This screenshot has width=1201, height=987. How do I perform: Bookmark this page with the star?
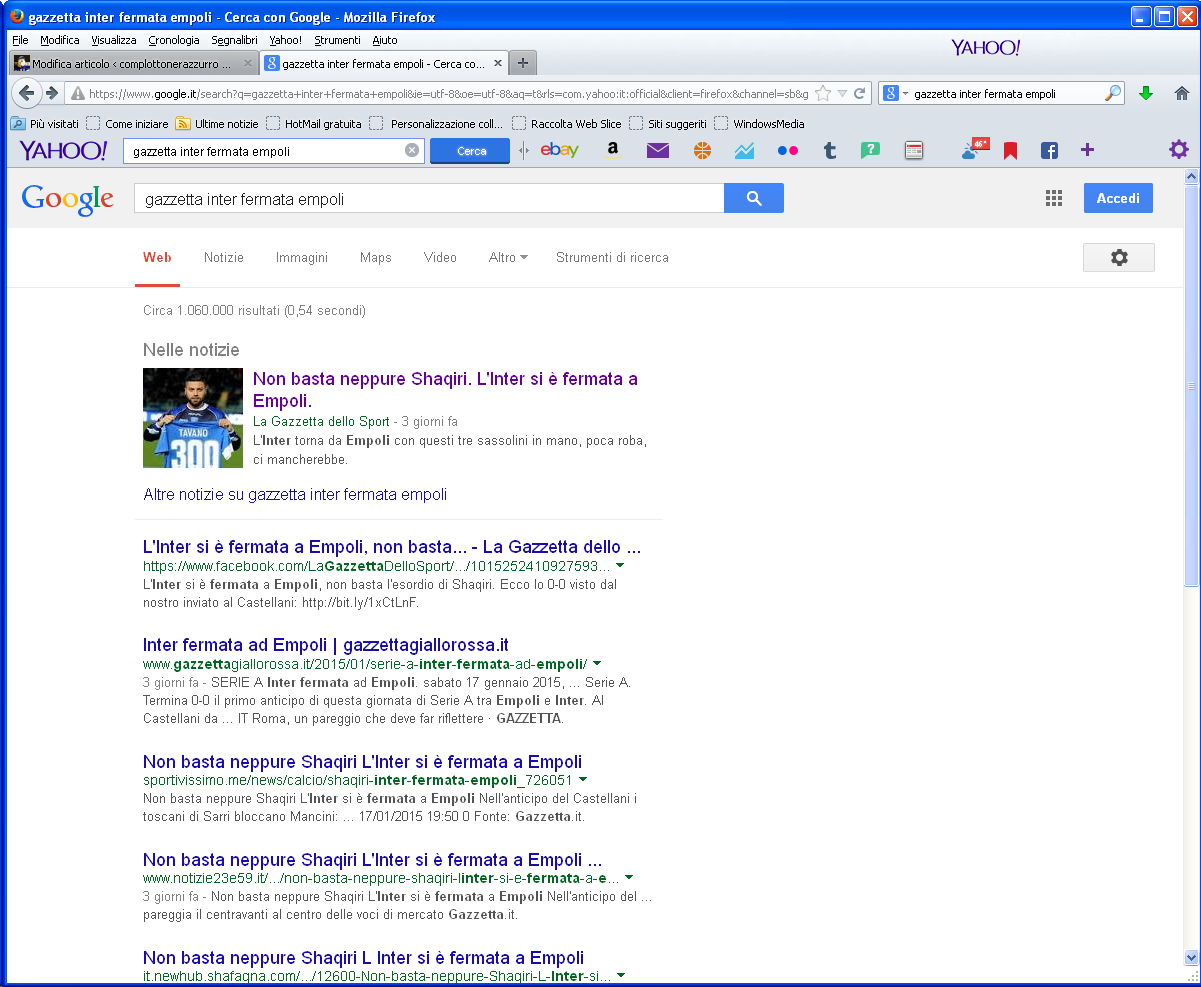point(823,93)
